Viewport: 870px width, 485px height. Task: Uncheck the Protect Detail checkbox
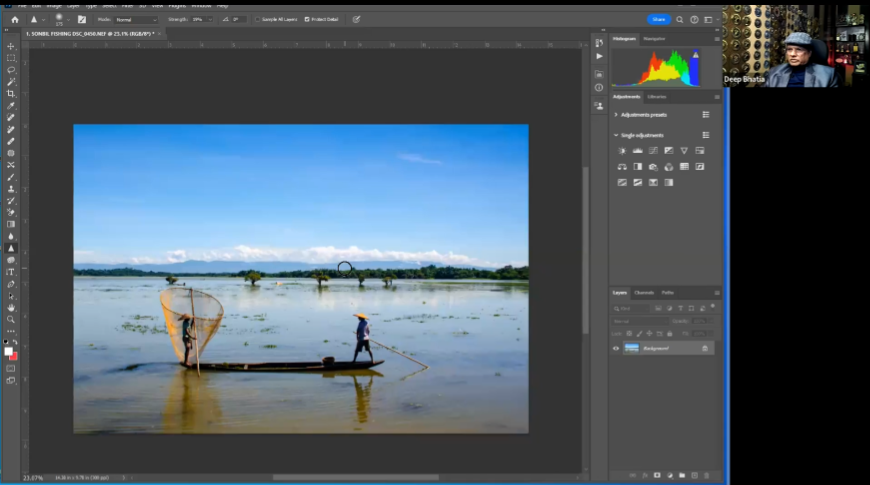(x=307, y=19)
